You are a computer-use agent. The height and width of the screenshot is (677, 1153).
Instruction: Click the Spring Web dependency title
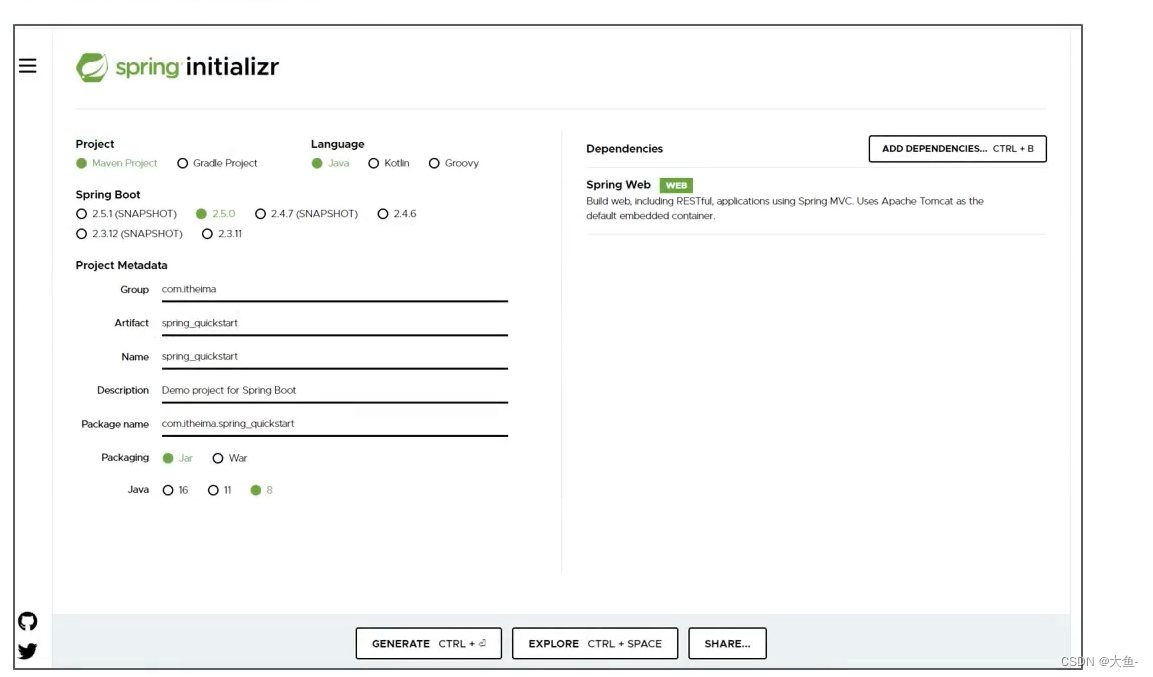tap(618, 185)
